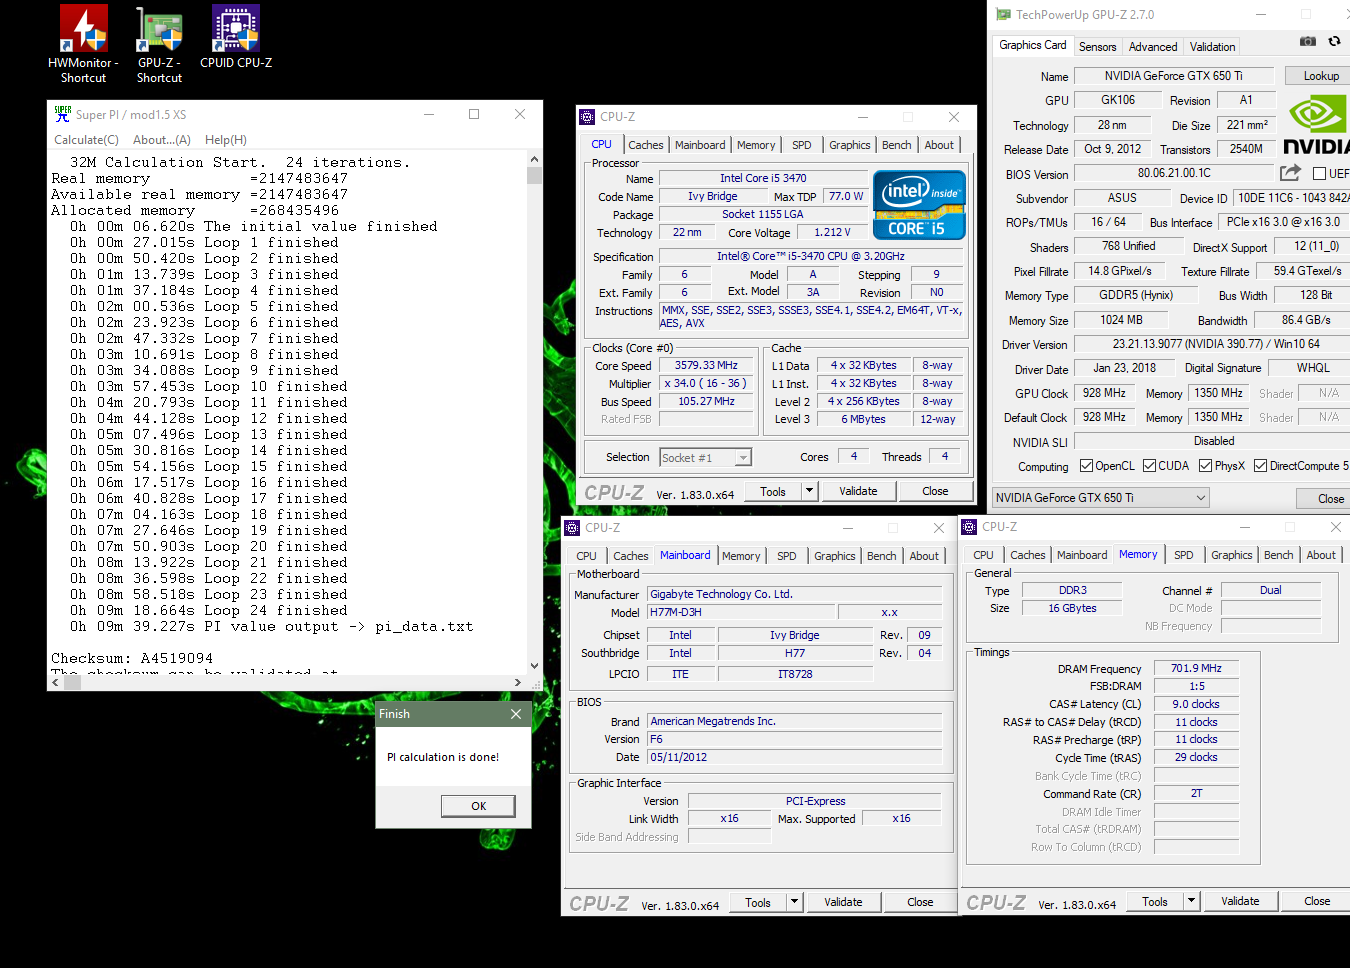Open the Help menu in Super PI

pos(226,140)
